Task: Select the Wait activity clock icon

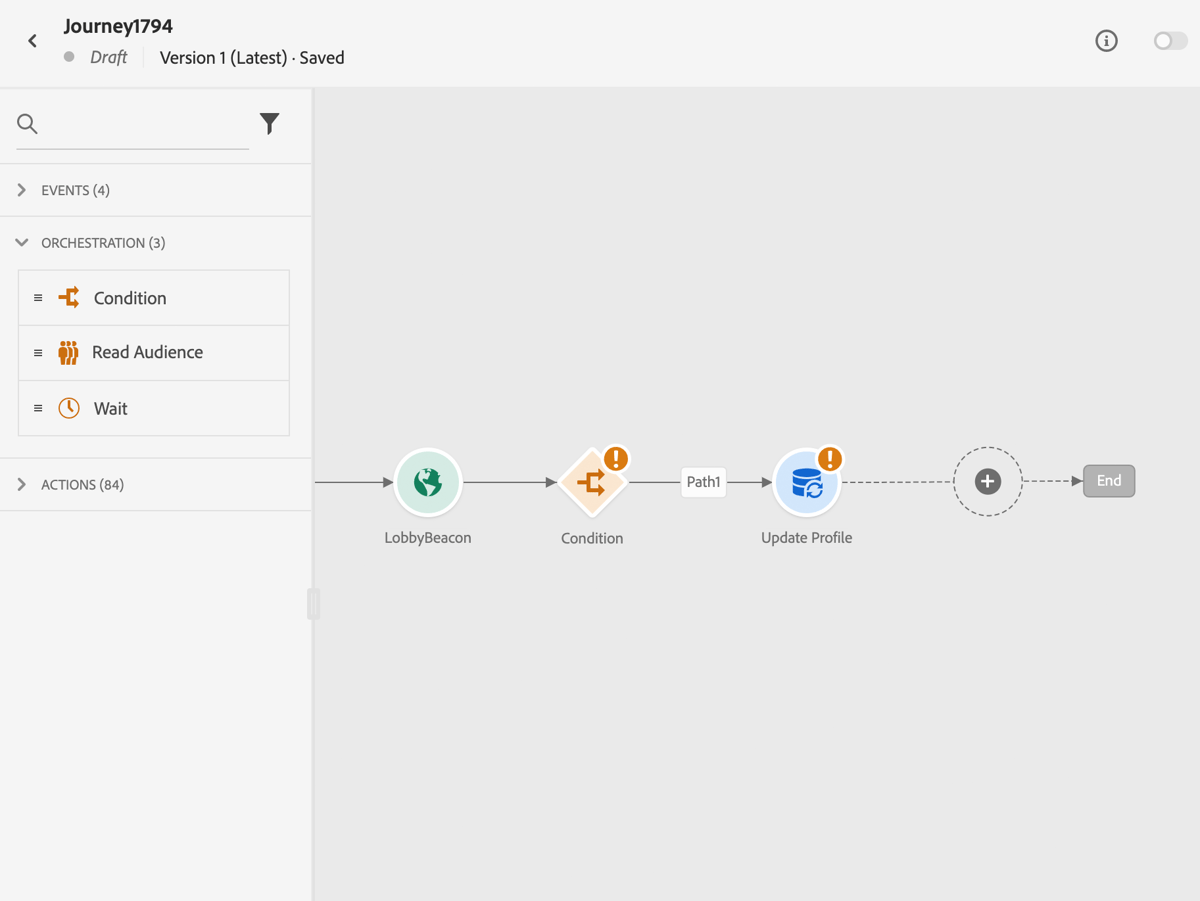Action: (69, 408)
